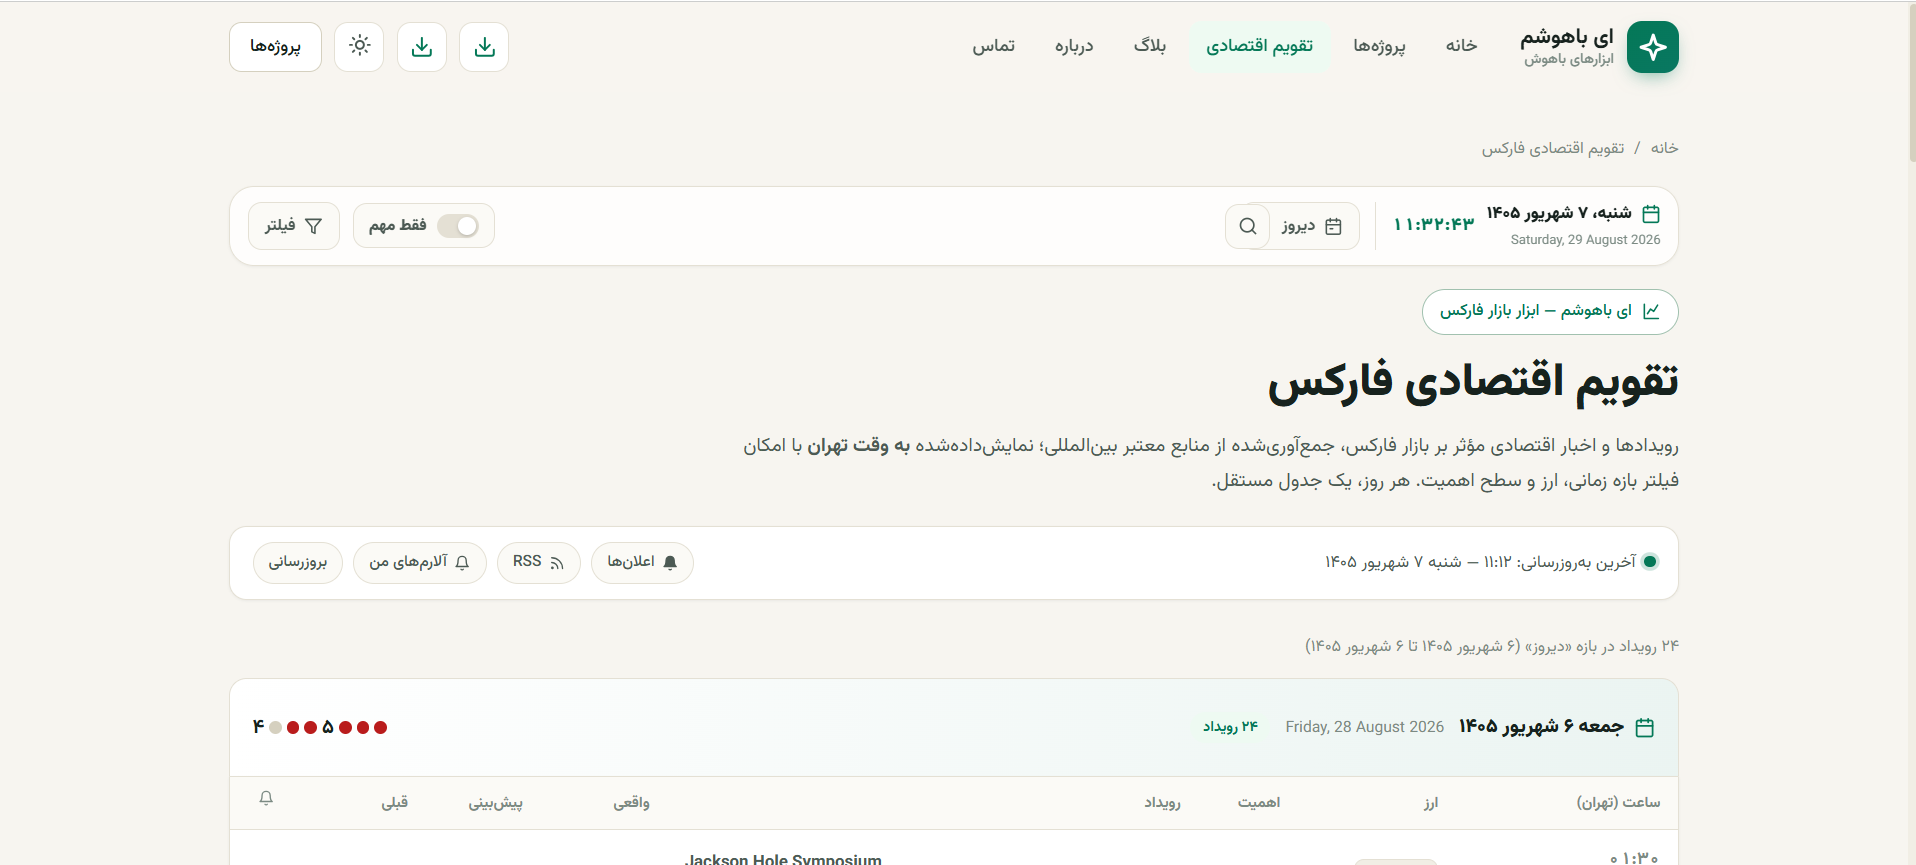Click the ای باهوشم — ابزار بازار فارکس badge

[x=1550, y=311]
